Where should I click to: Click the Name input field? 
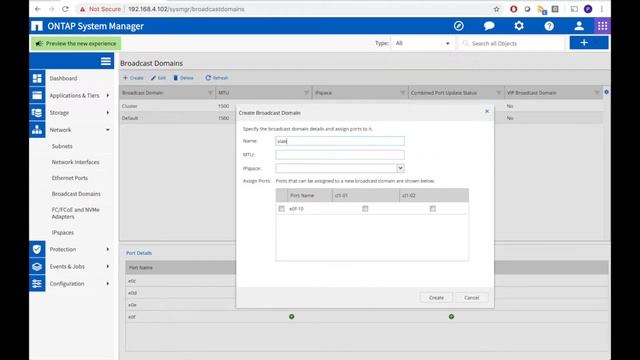point(340,141)
